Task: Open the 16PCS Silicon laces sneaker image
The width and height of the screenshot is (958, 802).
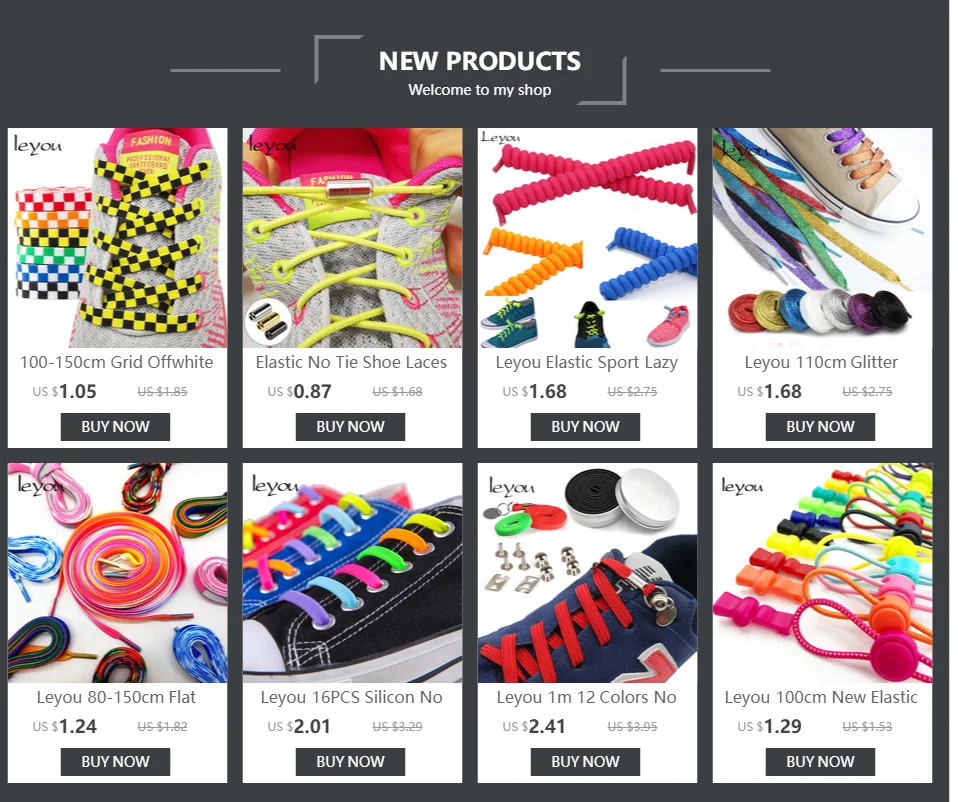Action: 353,572
